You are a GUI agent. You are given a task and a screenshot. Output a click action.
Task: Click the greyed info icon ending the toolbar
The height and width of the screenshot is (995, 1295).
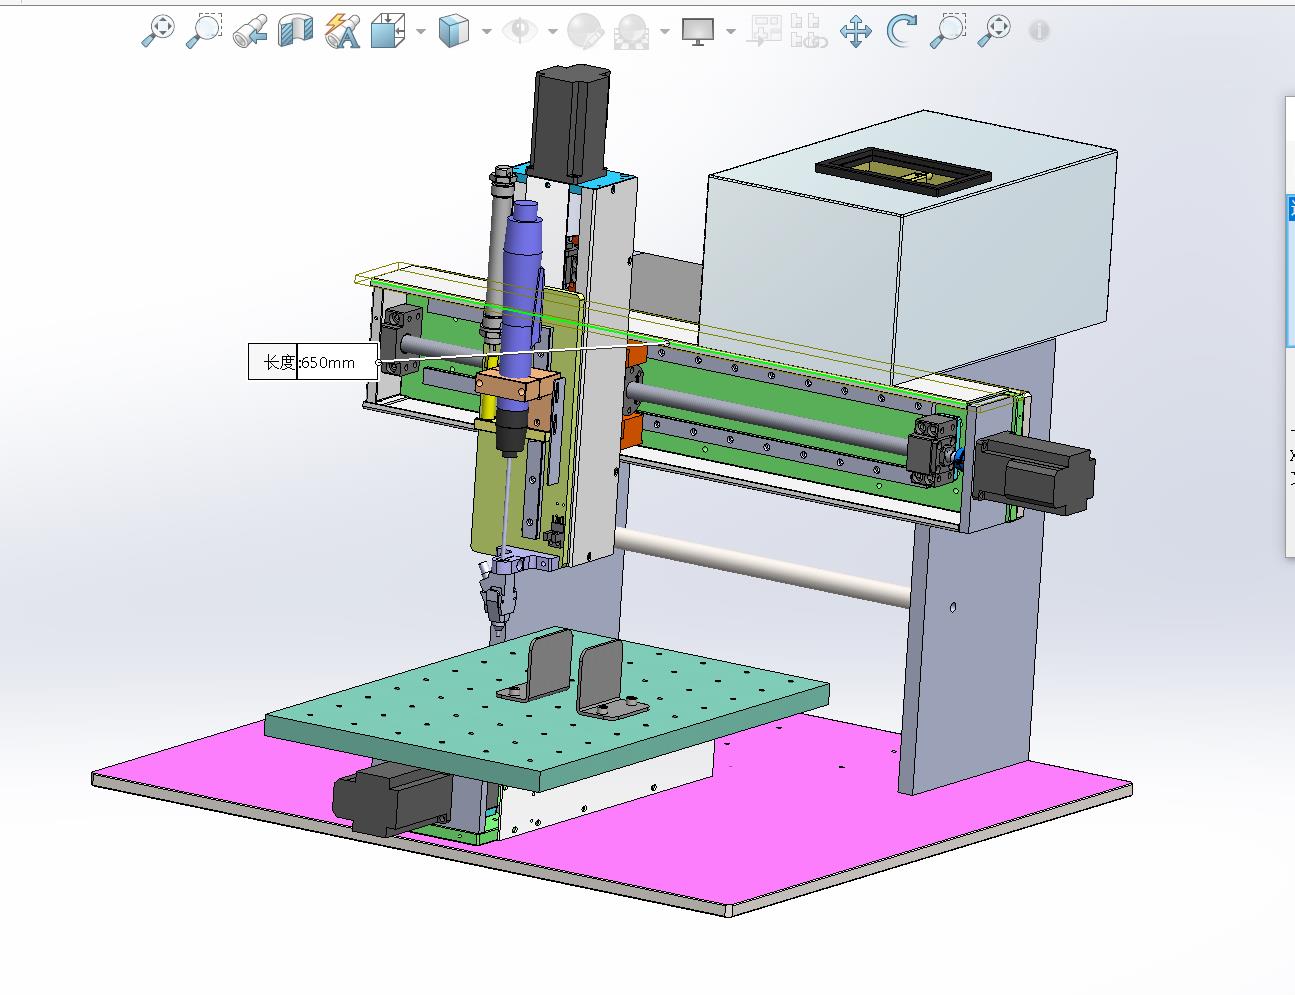(1039, 32)
